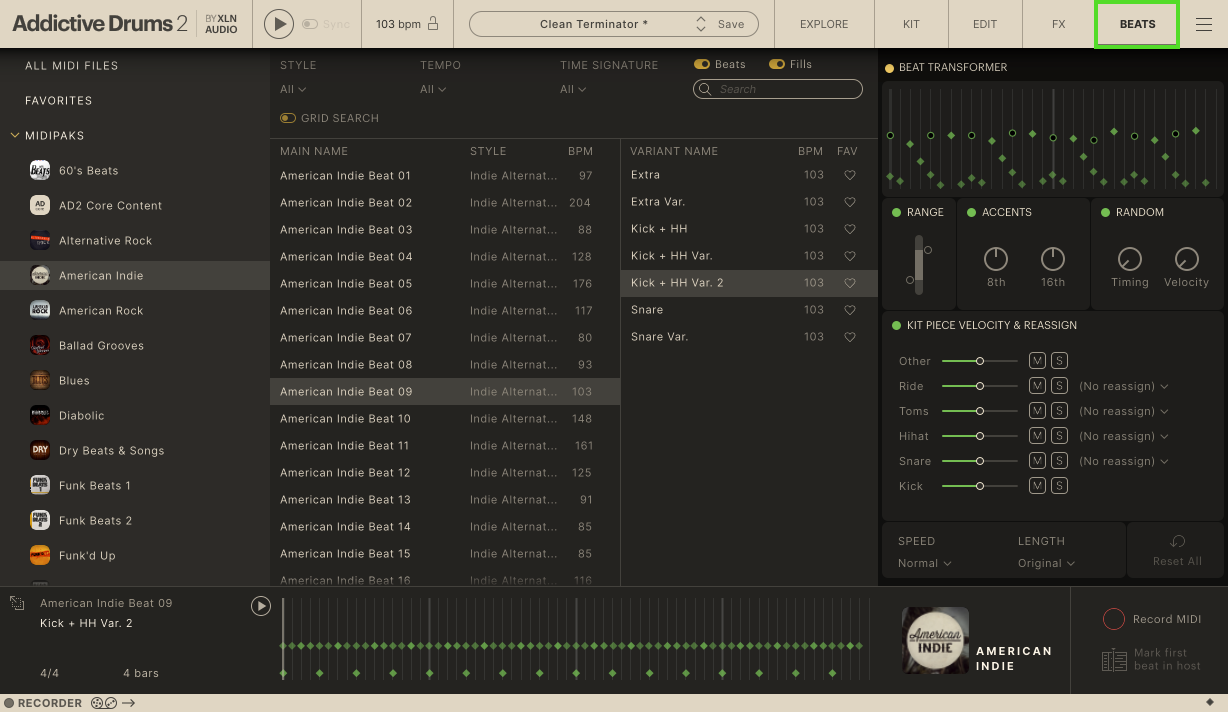1228x712 pixels.
Task: Open the FAVORITES list
Action: (59, 101)
